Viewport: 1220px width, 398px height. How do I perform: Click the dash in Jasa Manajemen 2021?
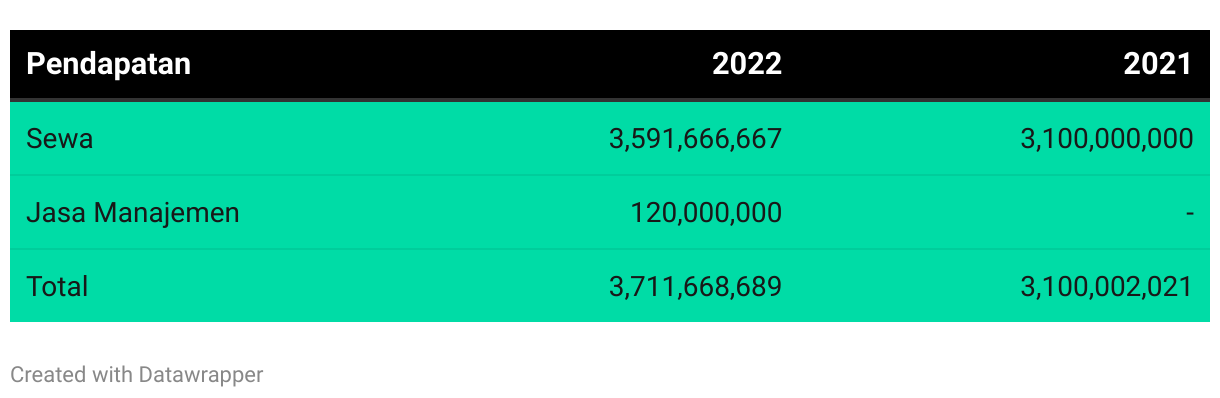pyautogui.click(x=1189, y=213)
